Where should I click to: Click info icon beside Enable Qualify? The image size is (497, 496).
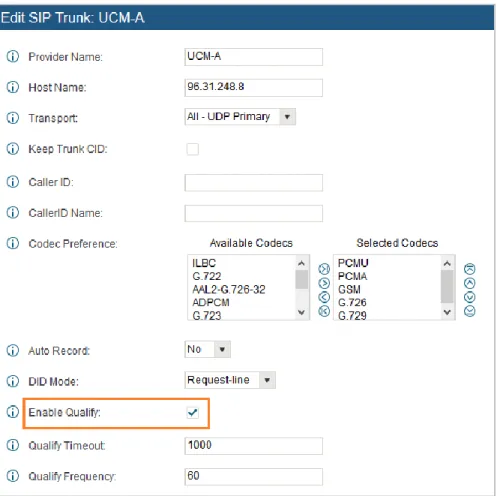tap(13, 412)
